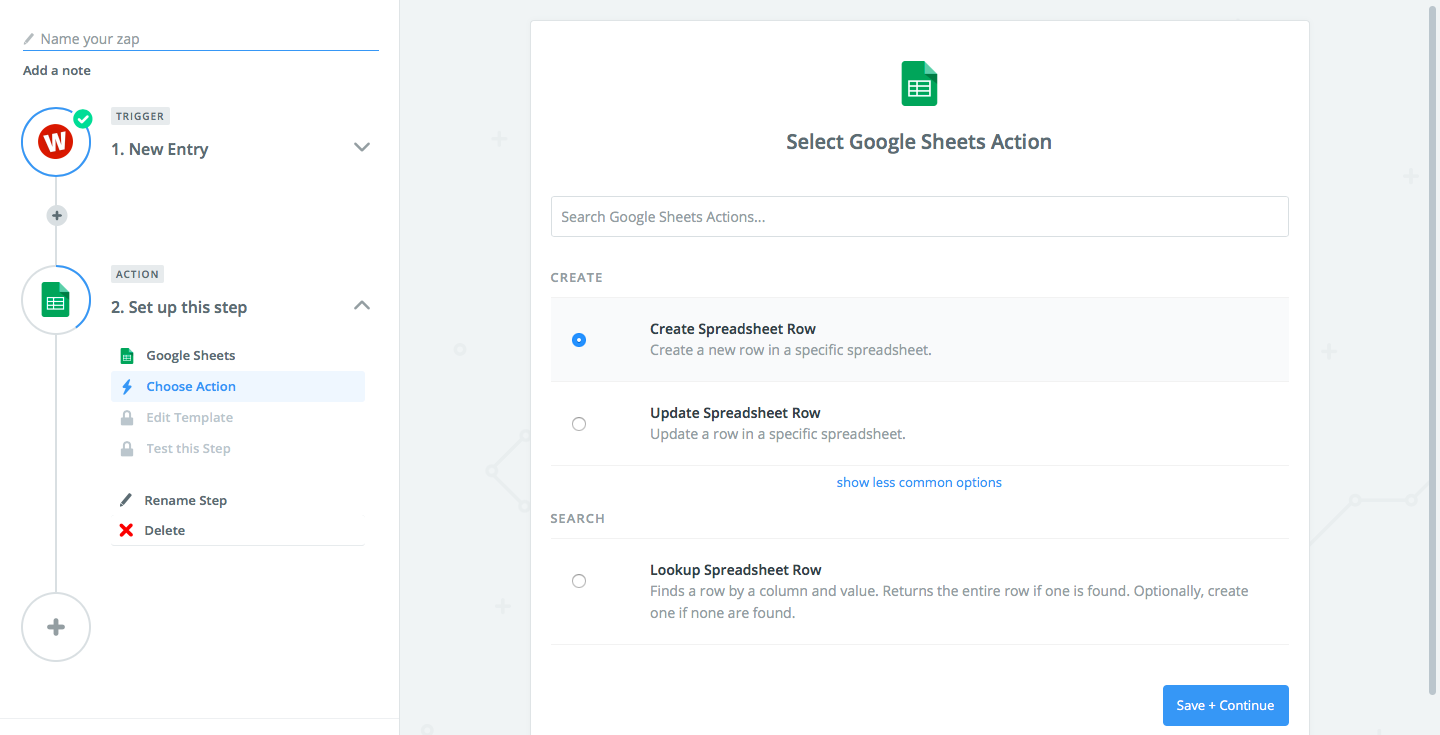The image size is (1440, 735).
Task: Click the Google Sheets action step icon
Action: coord(56,300)
